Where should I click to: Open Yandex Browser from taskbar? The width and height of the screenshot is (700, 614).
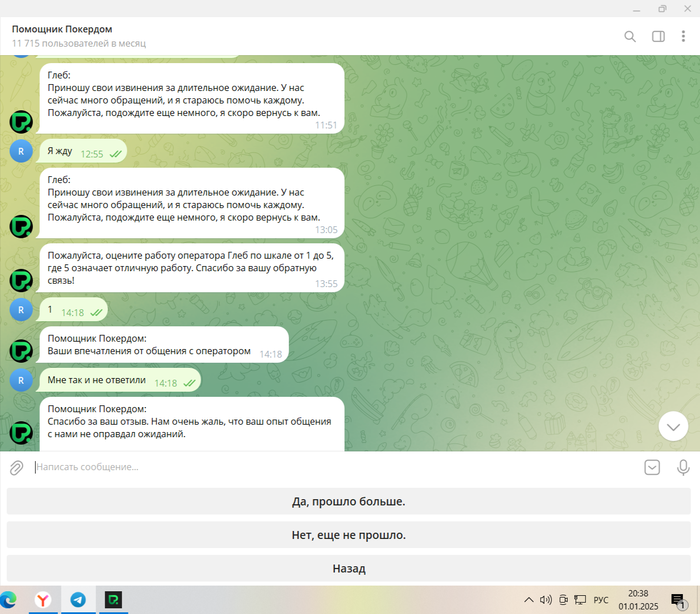click(43, 600)
